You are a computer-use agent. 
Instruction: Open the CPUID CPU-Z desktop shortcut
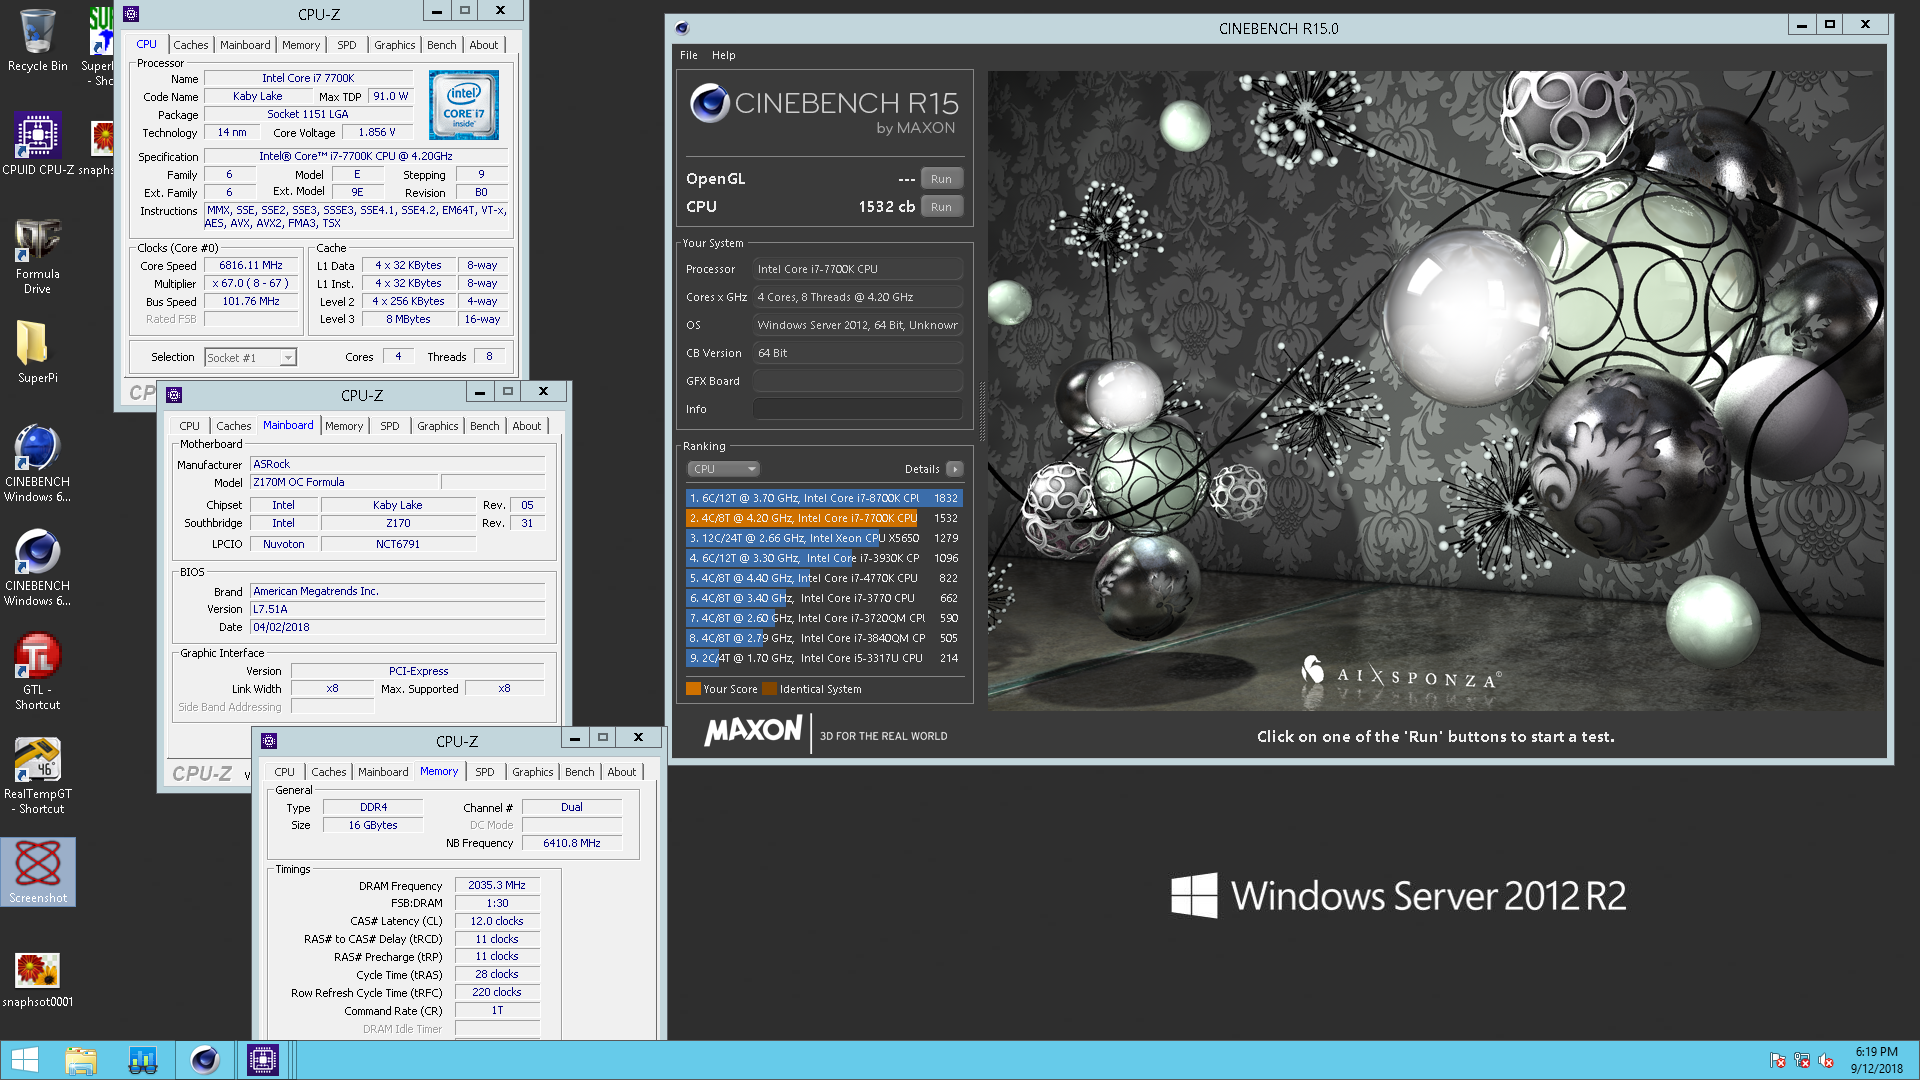tap(37, 144)
